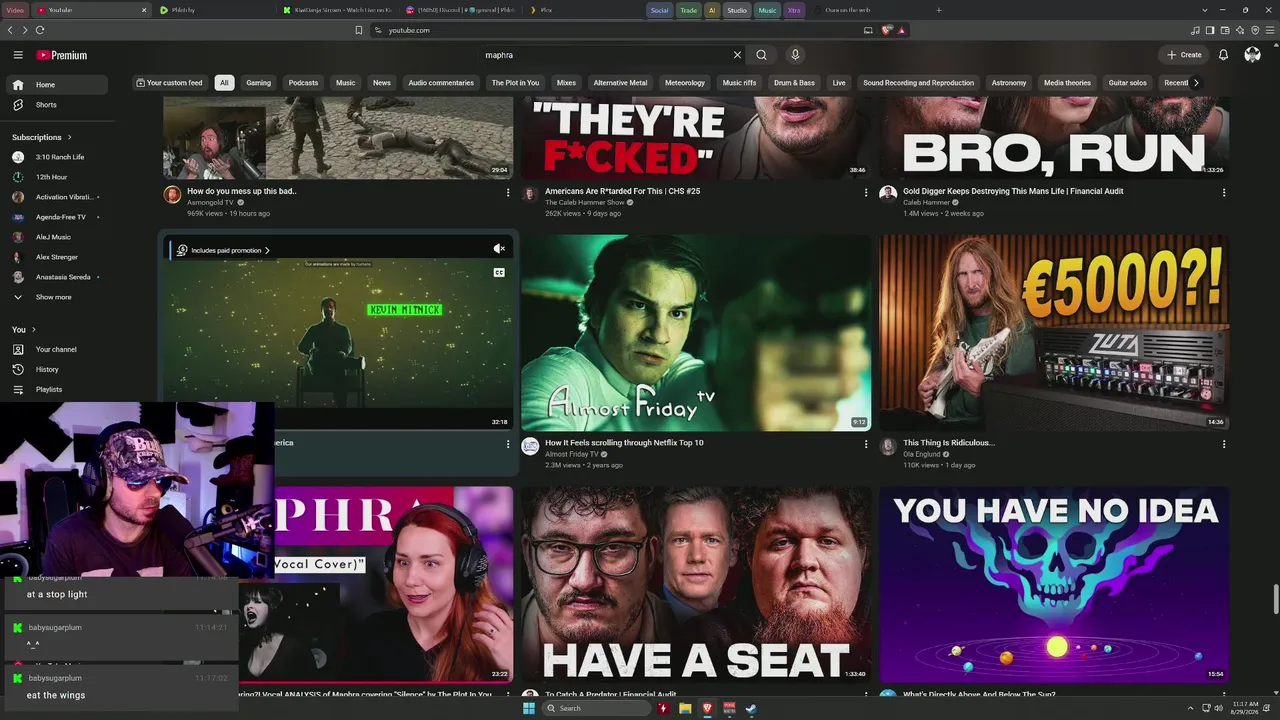Viewport: 1280px width, 720px height.
Task: Open the account avatar menu
Action: [1252, 55]
